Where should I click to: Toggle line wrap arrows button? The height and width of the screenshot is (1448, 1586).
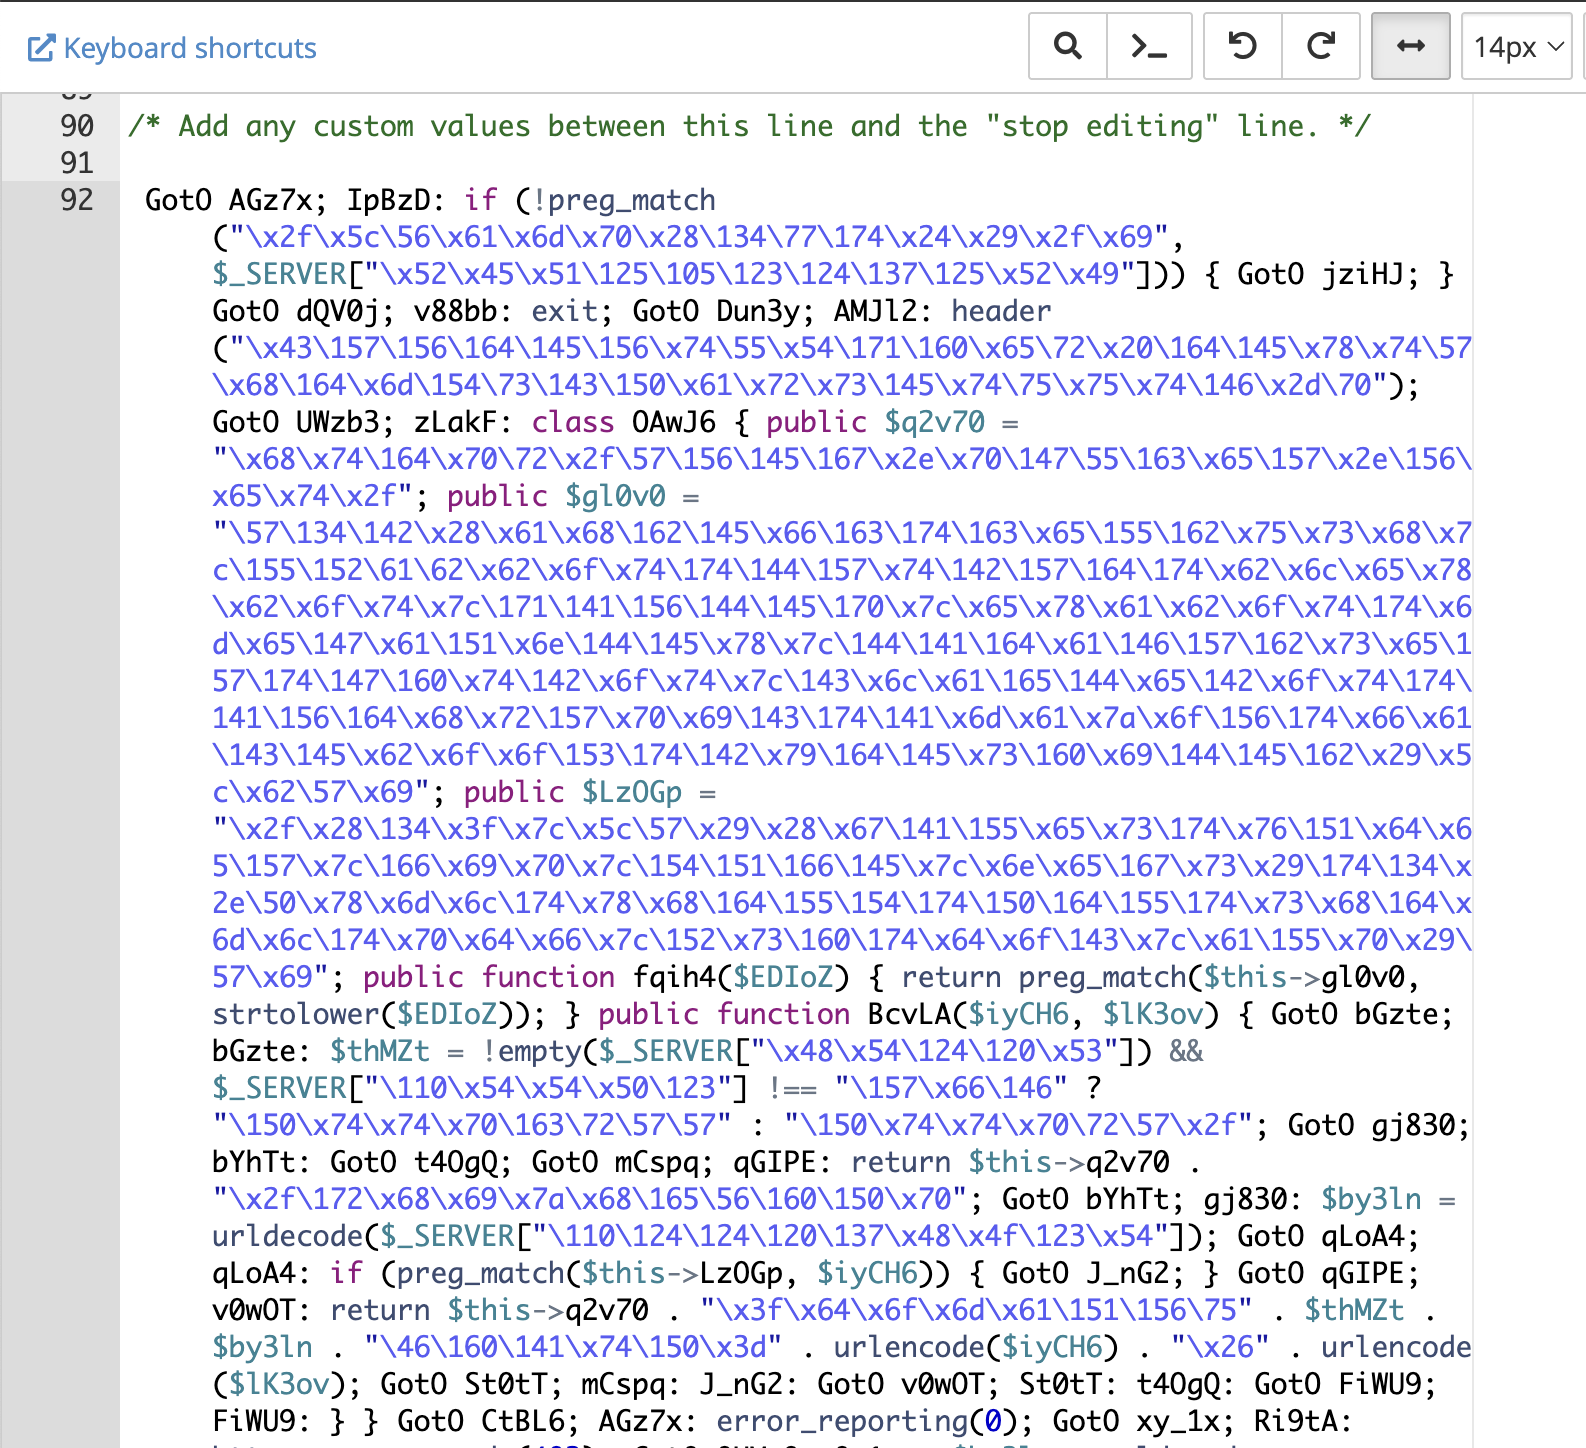[1411, 46]
